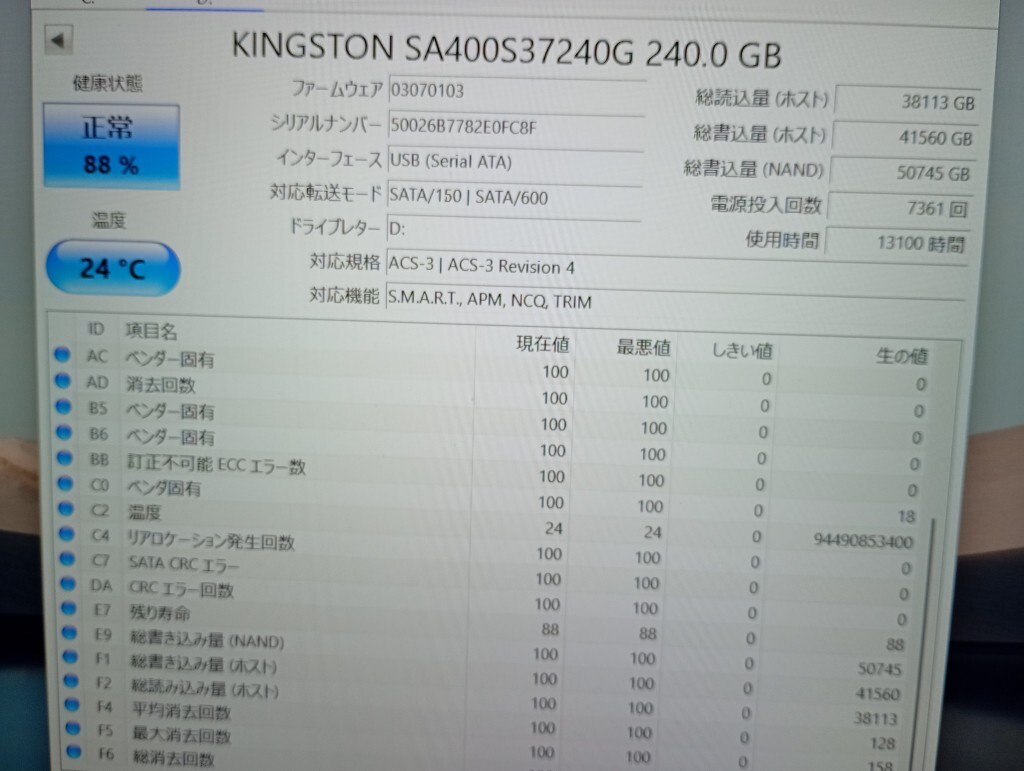This screenshot has height=771, width=1024.
Task: Click the status circle for F6 総消去回数
Action: coord(73,752)
